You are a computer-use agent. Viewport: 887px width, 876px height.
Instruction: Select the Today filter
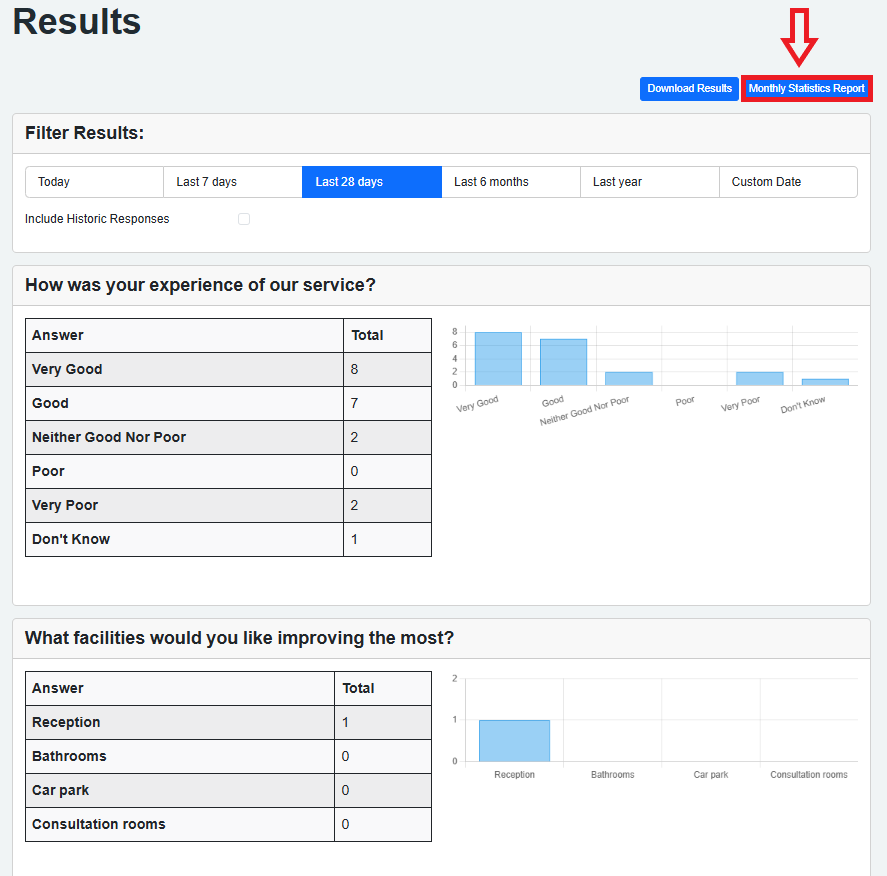pos(94,182)
